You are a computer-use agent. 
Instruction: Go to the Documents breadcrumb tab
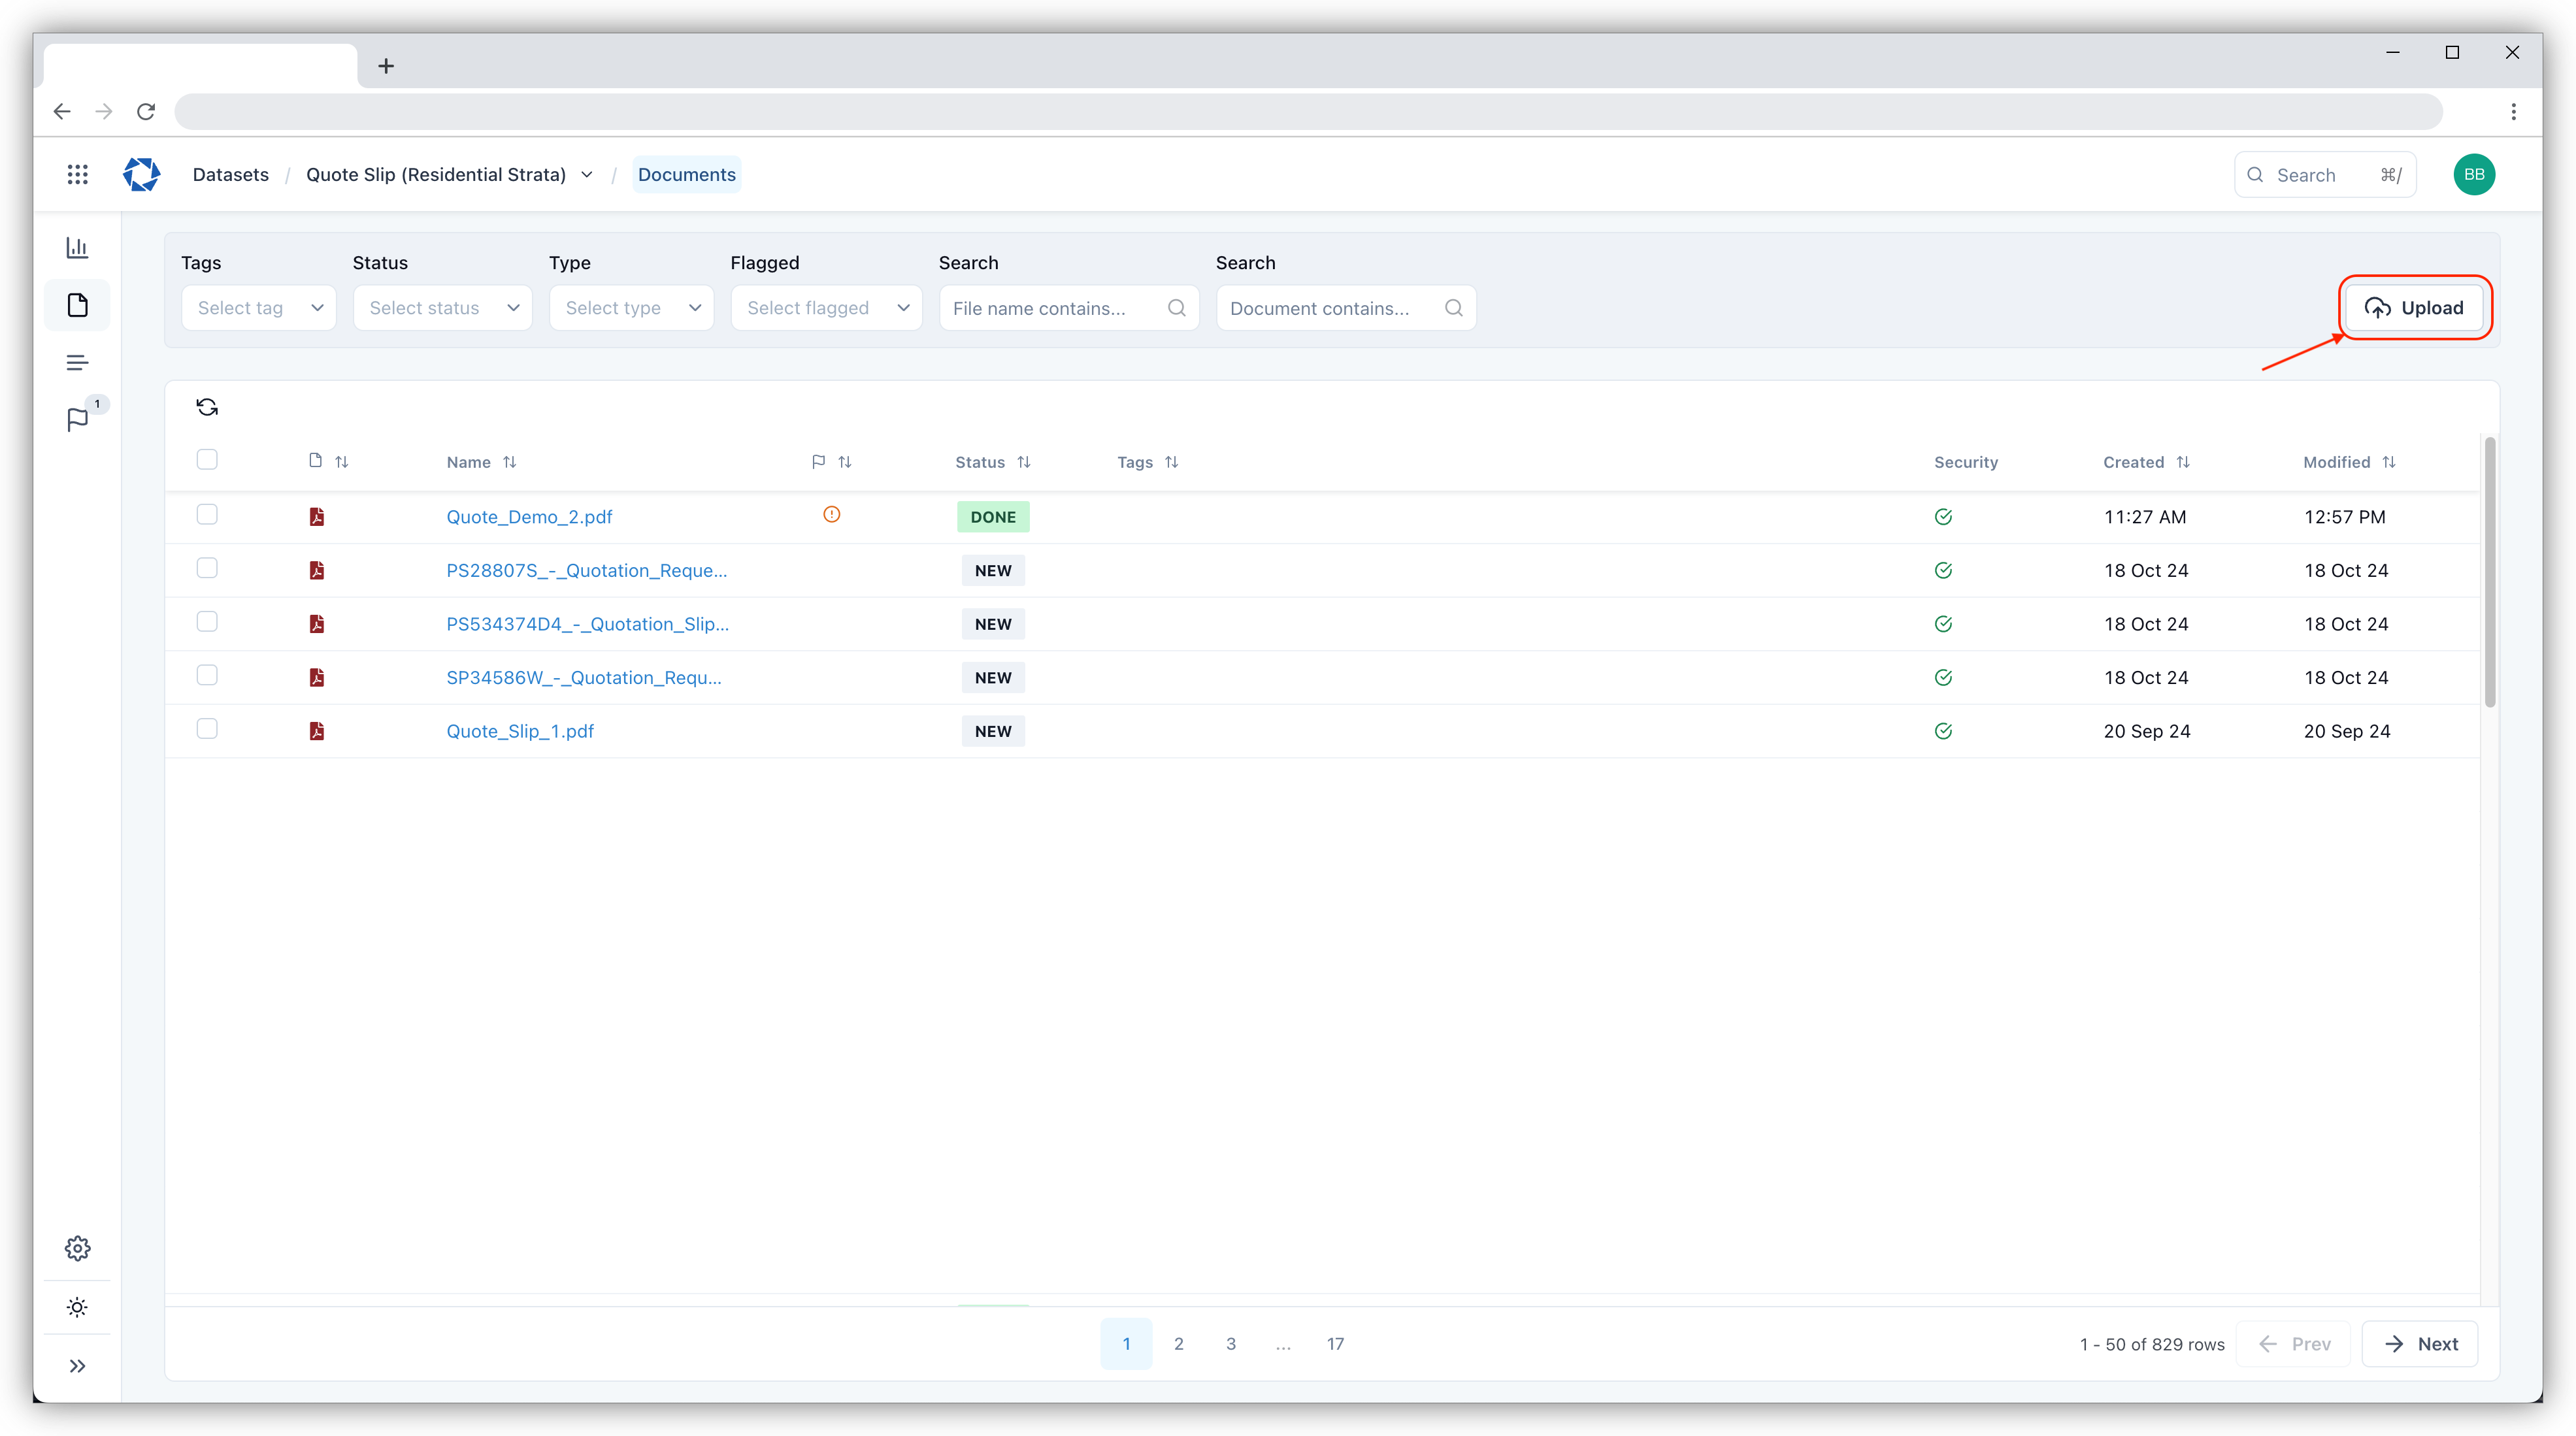686,175
